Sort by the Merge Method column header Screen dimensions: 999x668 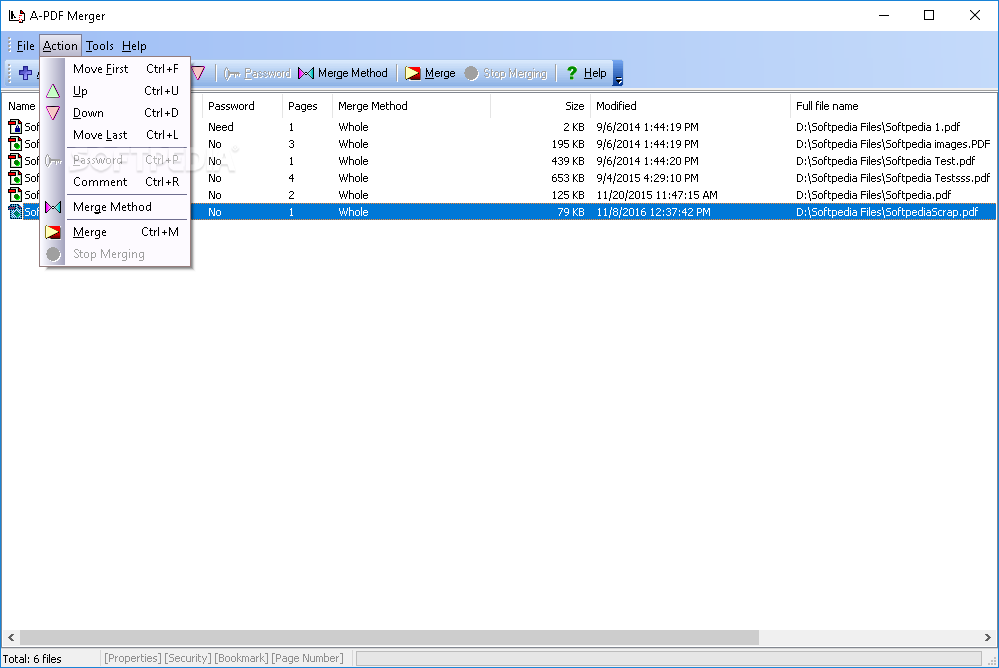[412, 106]
